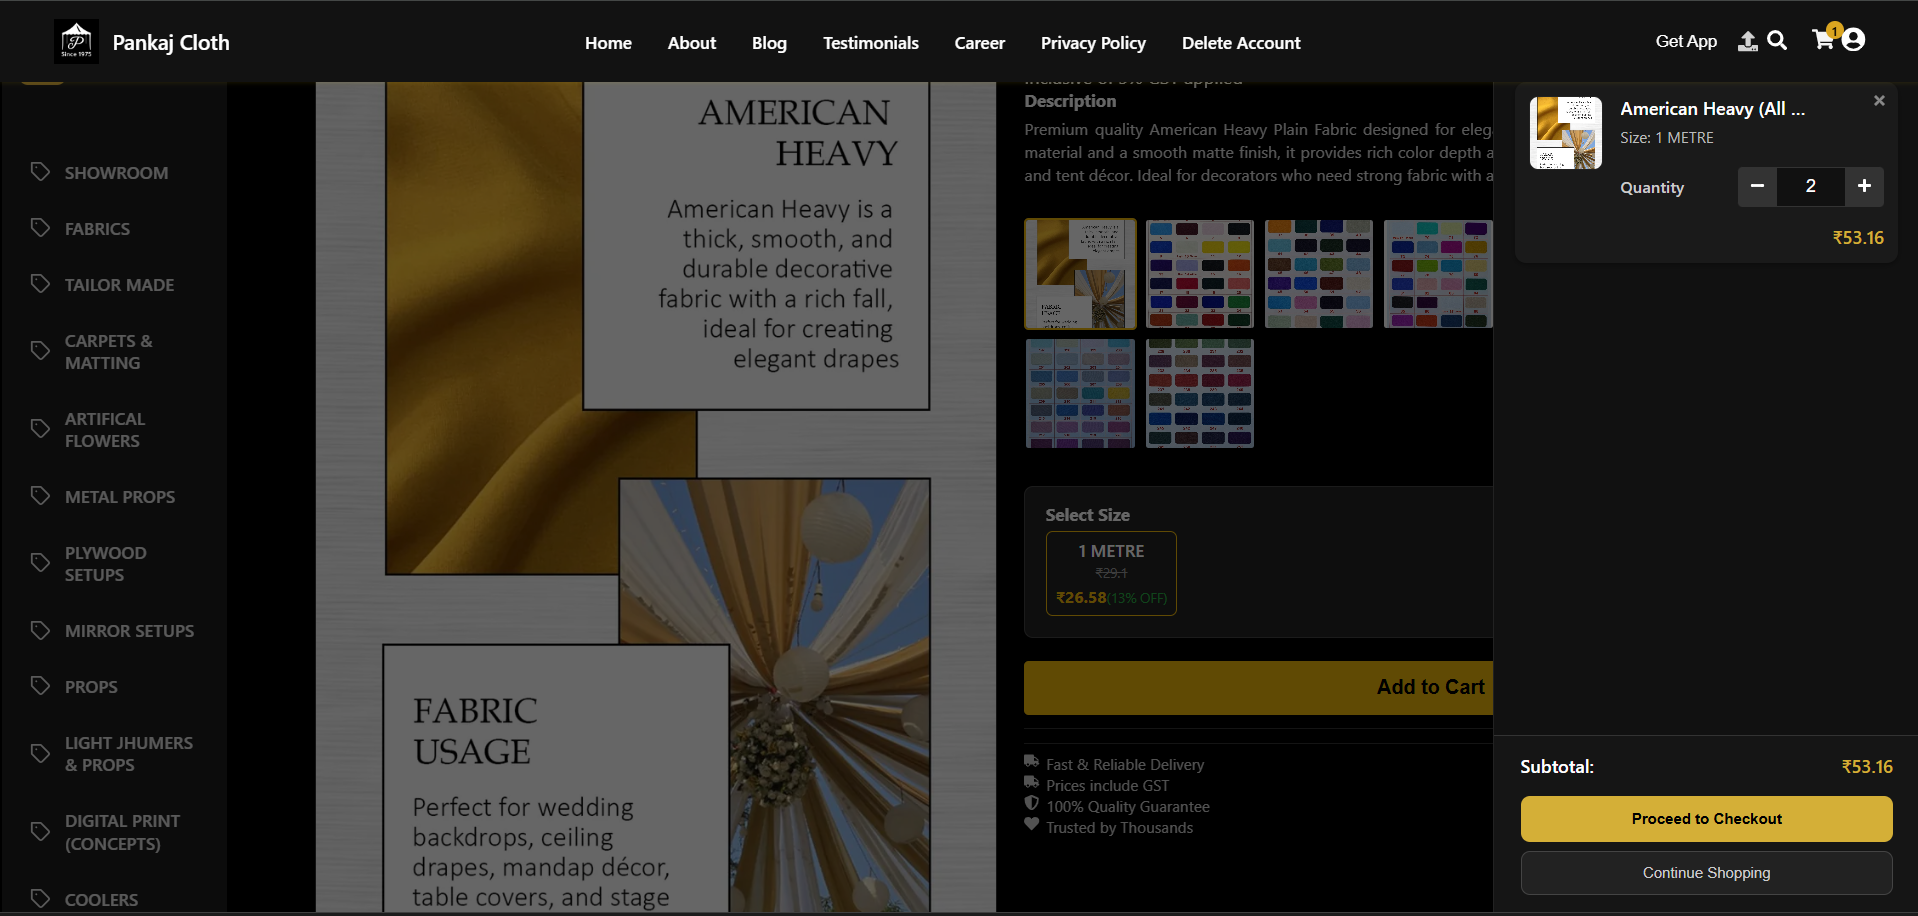Open the Testimonials page
The image size is (1918, 916).
871,43
